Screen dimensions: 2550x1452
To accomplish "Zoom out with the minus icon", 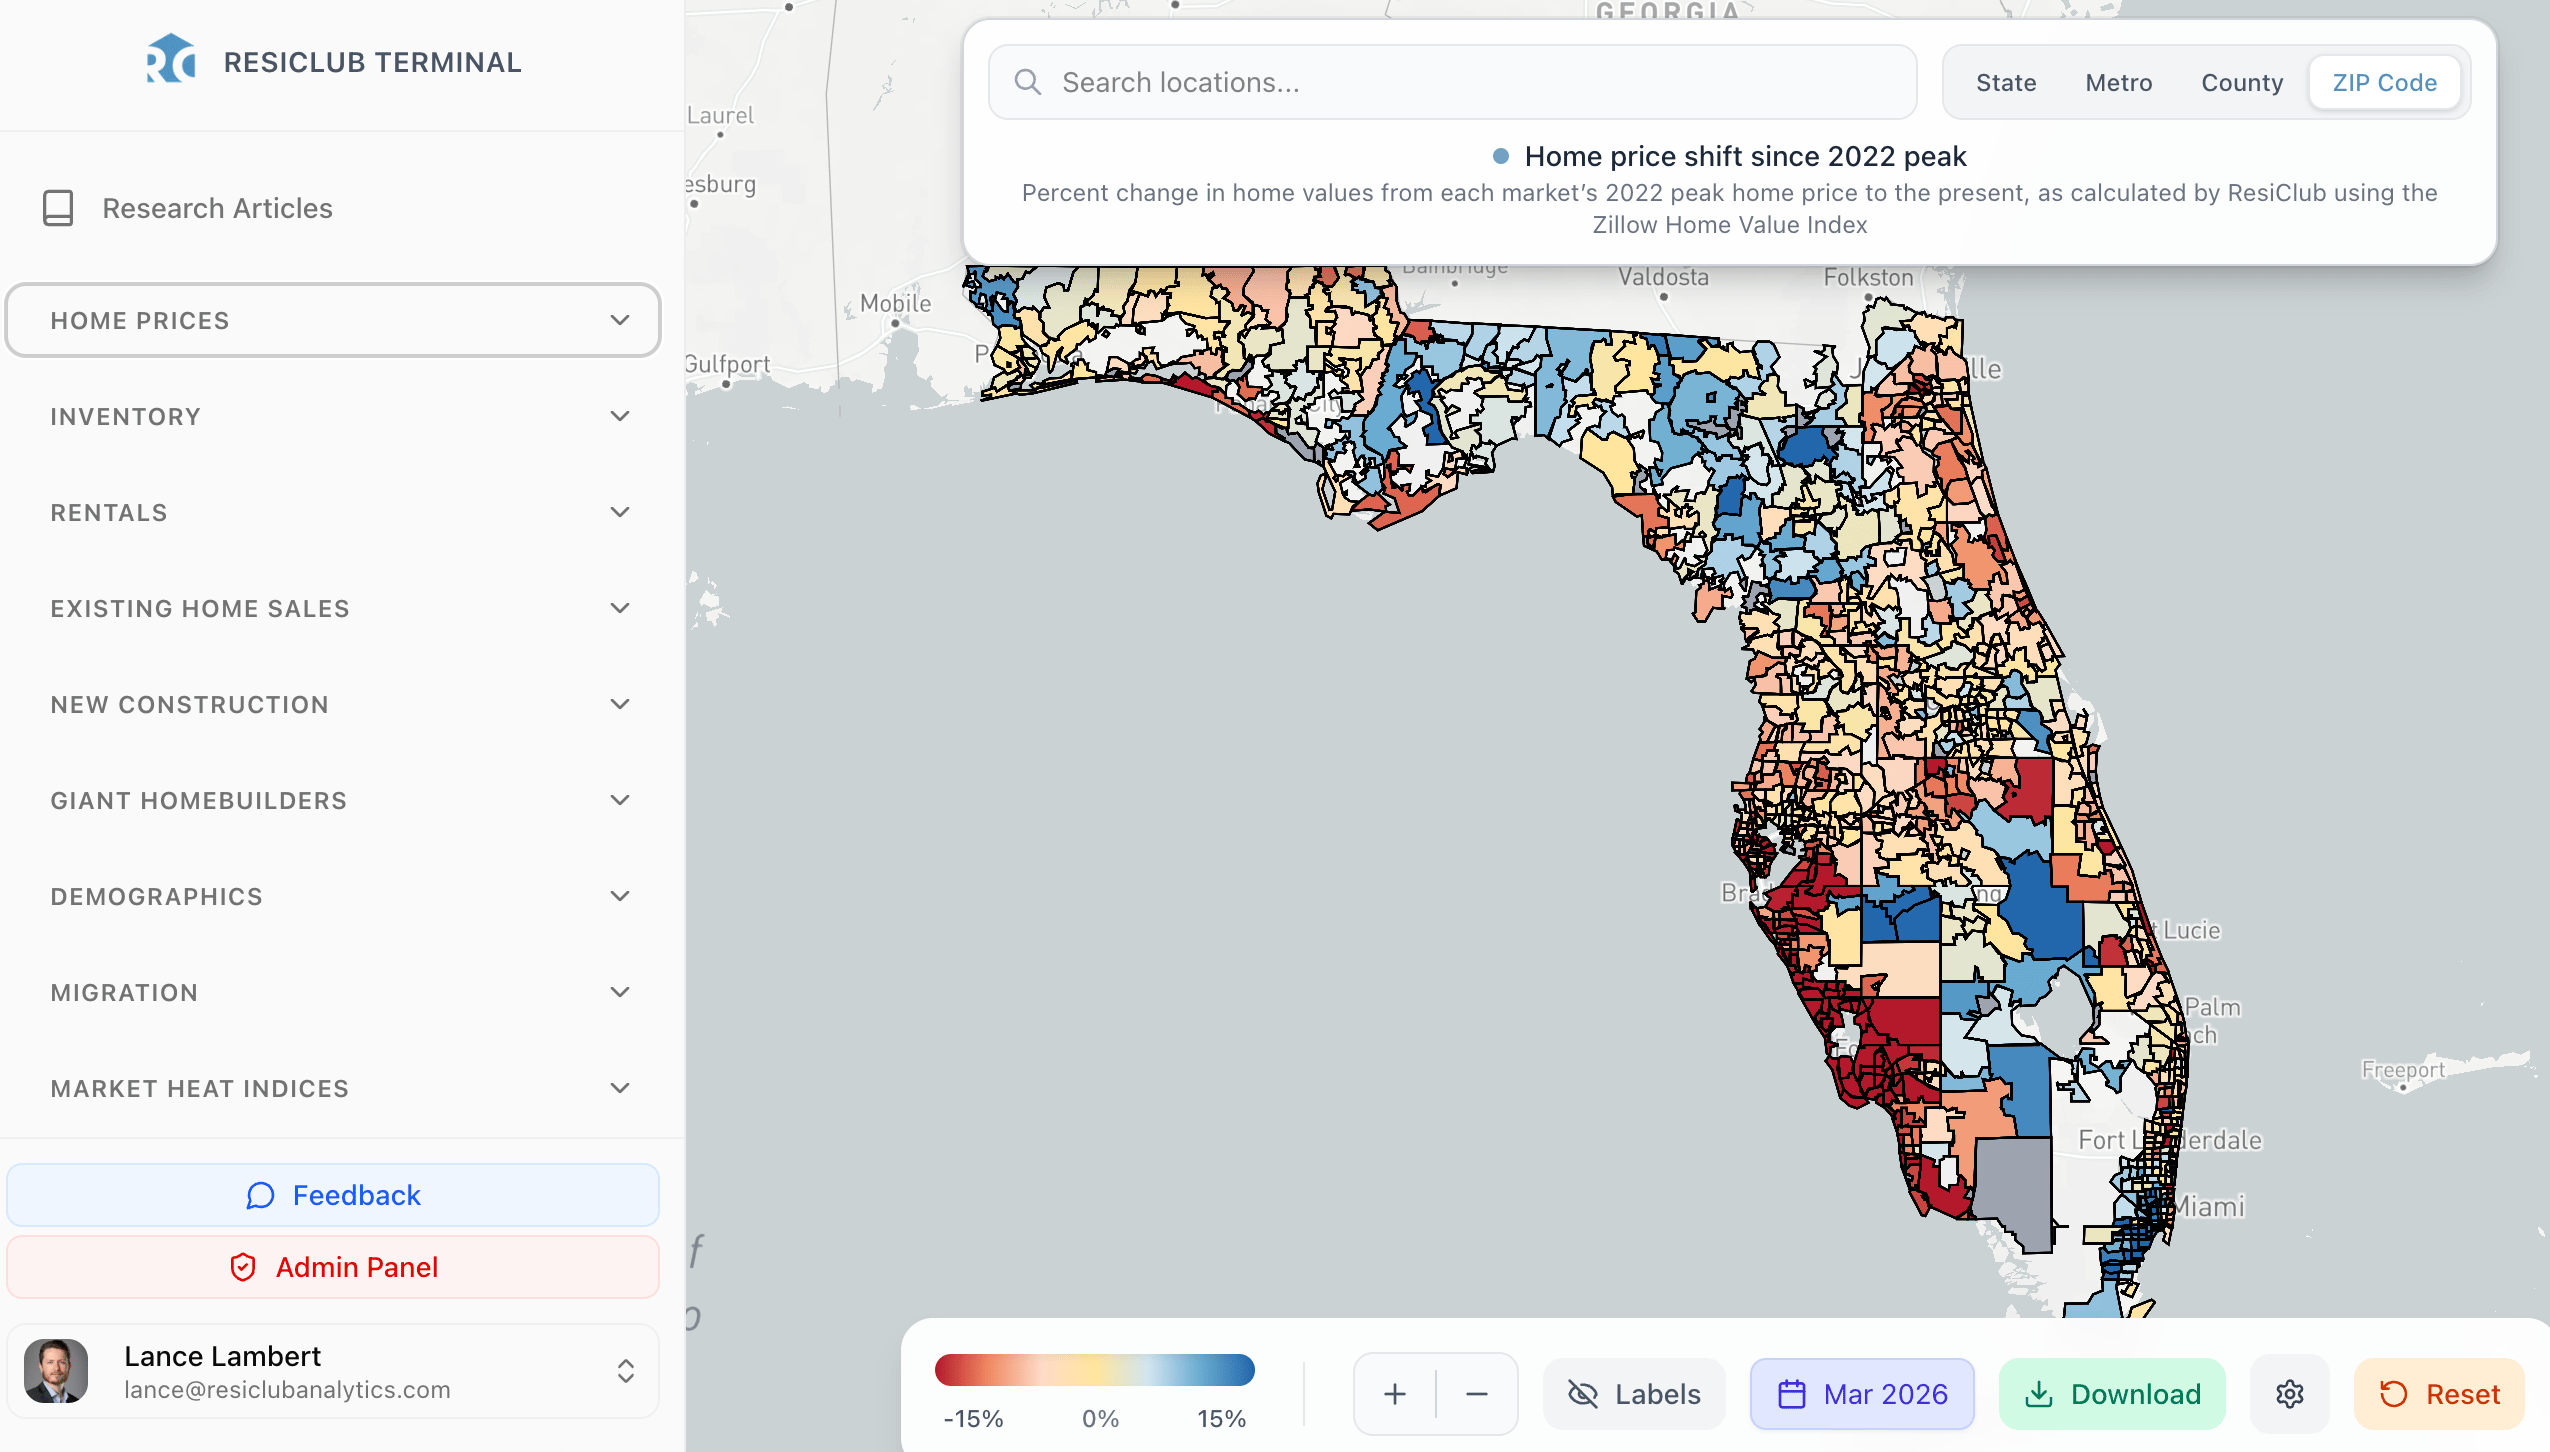I will point(1477,1393).
